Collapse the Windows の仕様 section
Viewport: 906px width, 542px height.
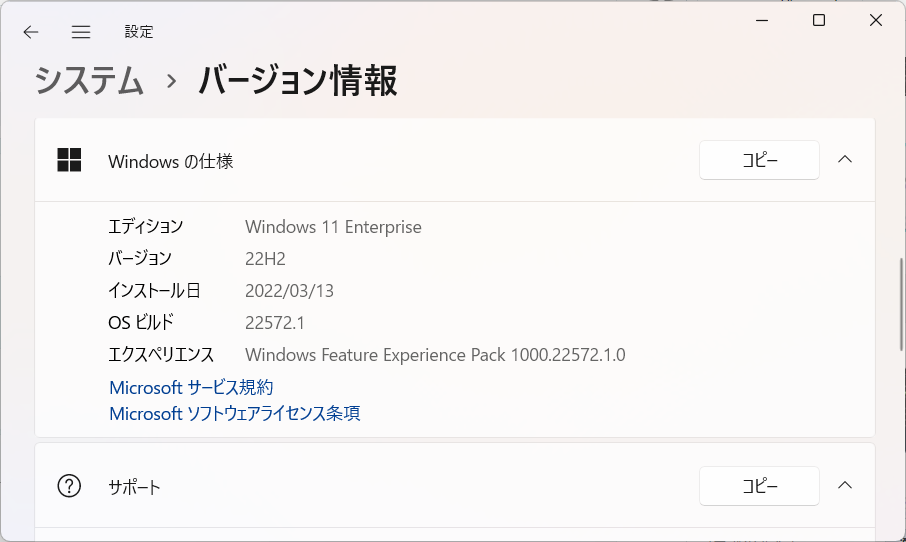click(845, 159)
